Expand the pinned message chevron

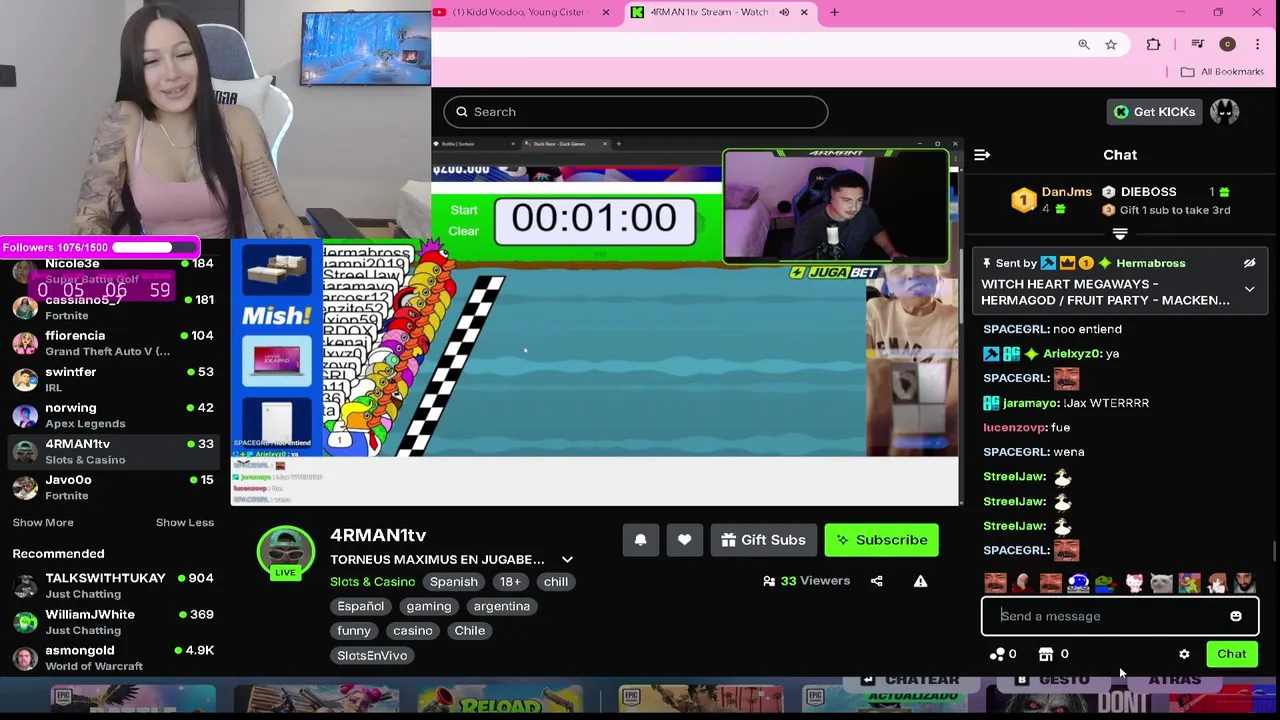(1249, 290)
